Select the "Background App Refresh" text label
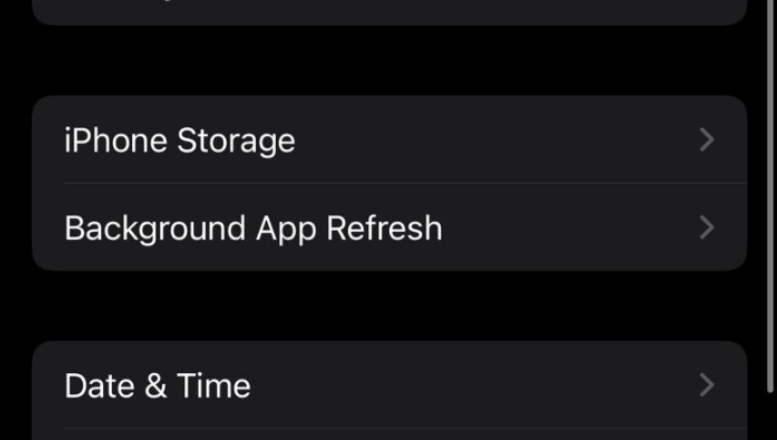 (252, 228)
